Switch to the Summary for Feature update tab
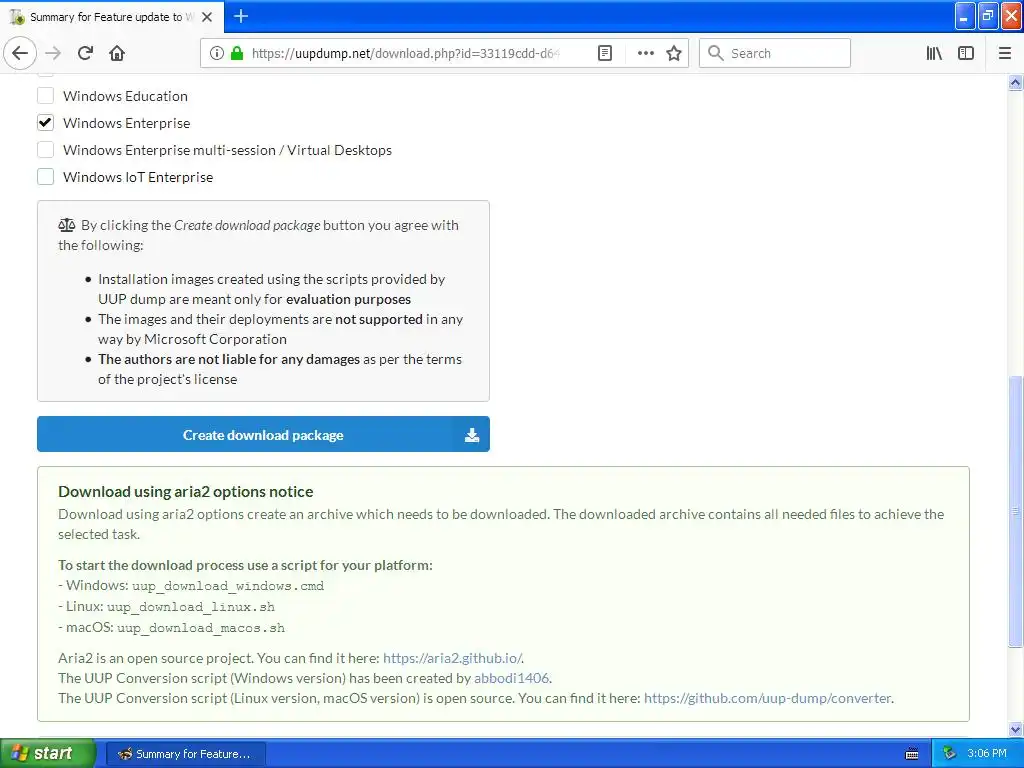 [111, 17]
